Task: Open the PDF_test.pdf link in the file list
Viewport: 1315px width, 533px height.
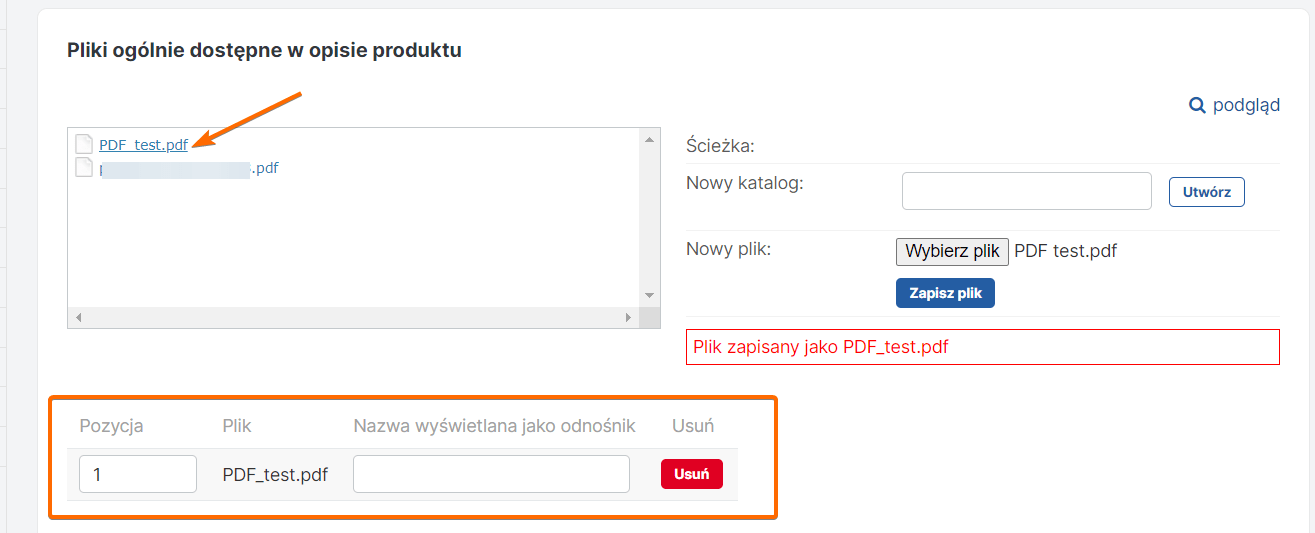Action: [x=143, y=145]
